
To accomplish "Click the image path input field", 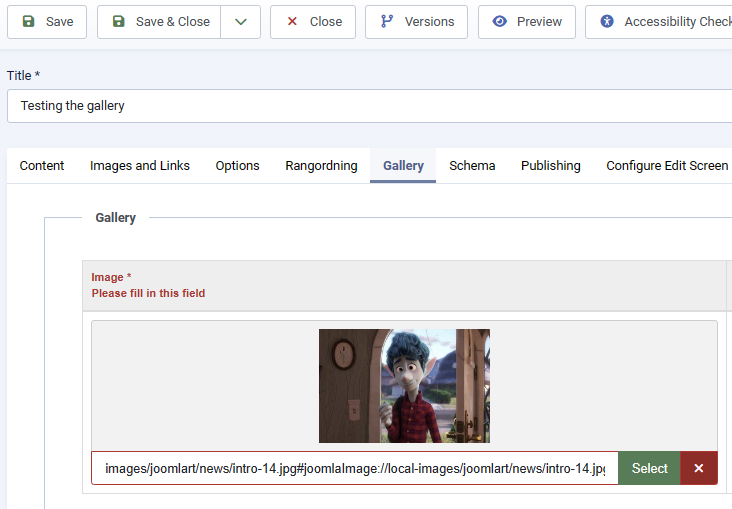I will pyautogui.click(x=355, y=468).
